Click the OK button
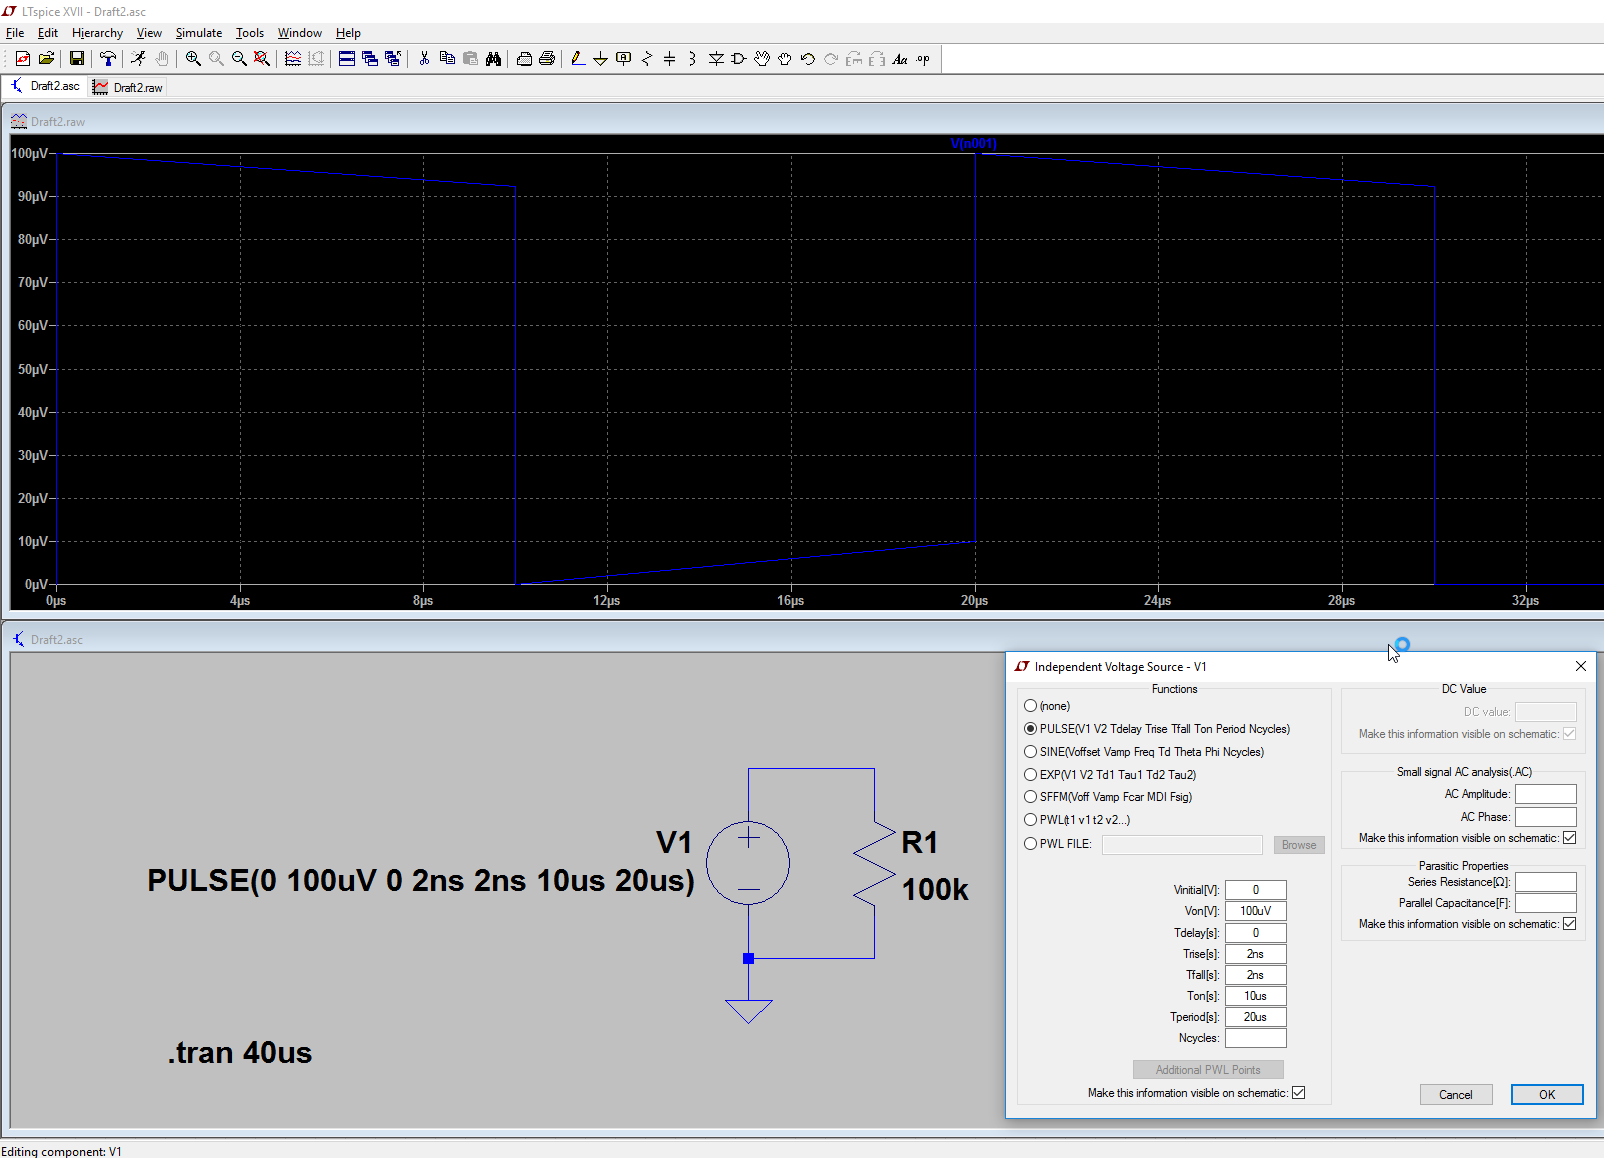The image size is (1604, 1158). pos(1547,1095)
